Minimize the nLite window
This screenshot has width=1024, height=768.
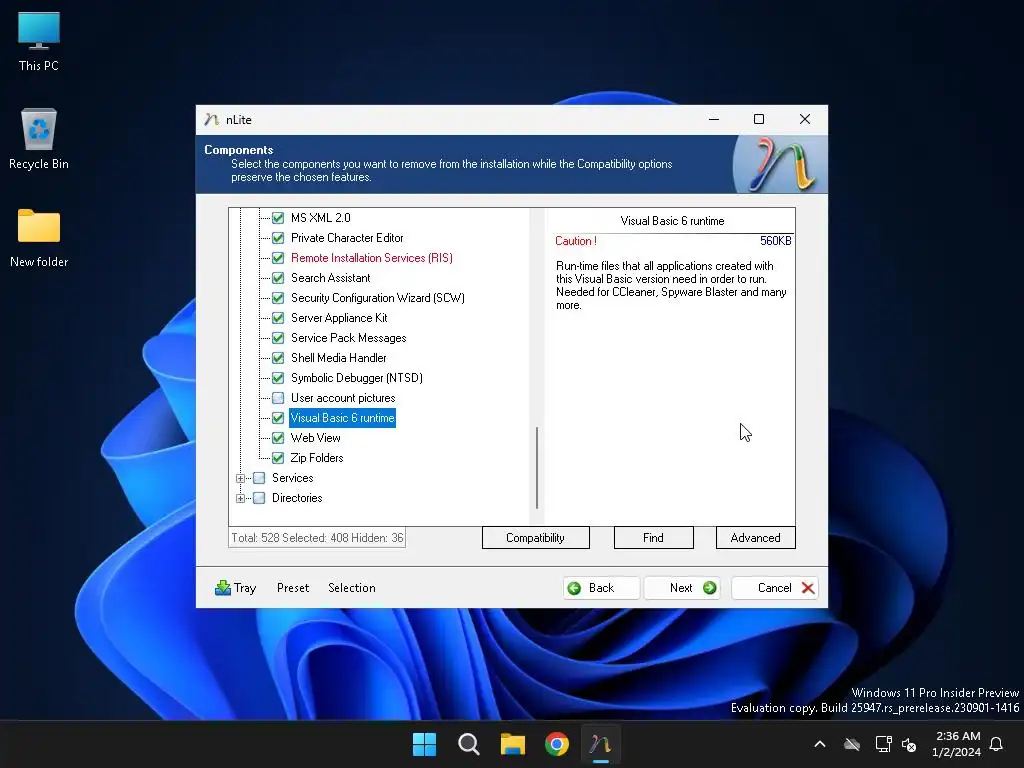click(714, 119)
